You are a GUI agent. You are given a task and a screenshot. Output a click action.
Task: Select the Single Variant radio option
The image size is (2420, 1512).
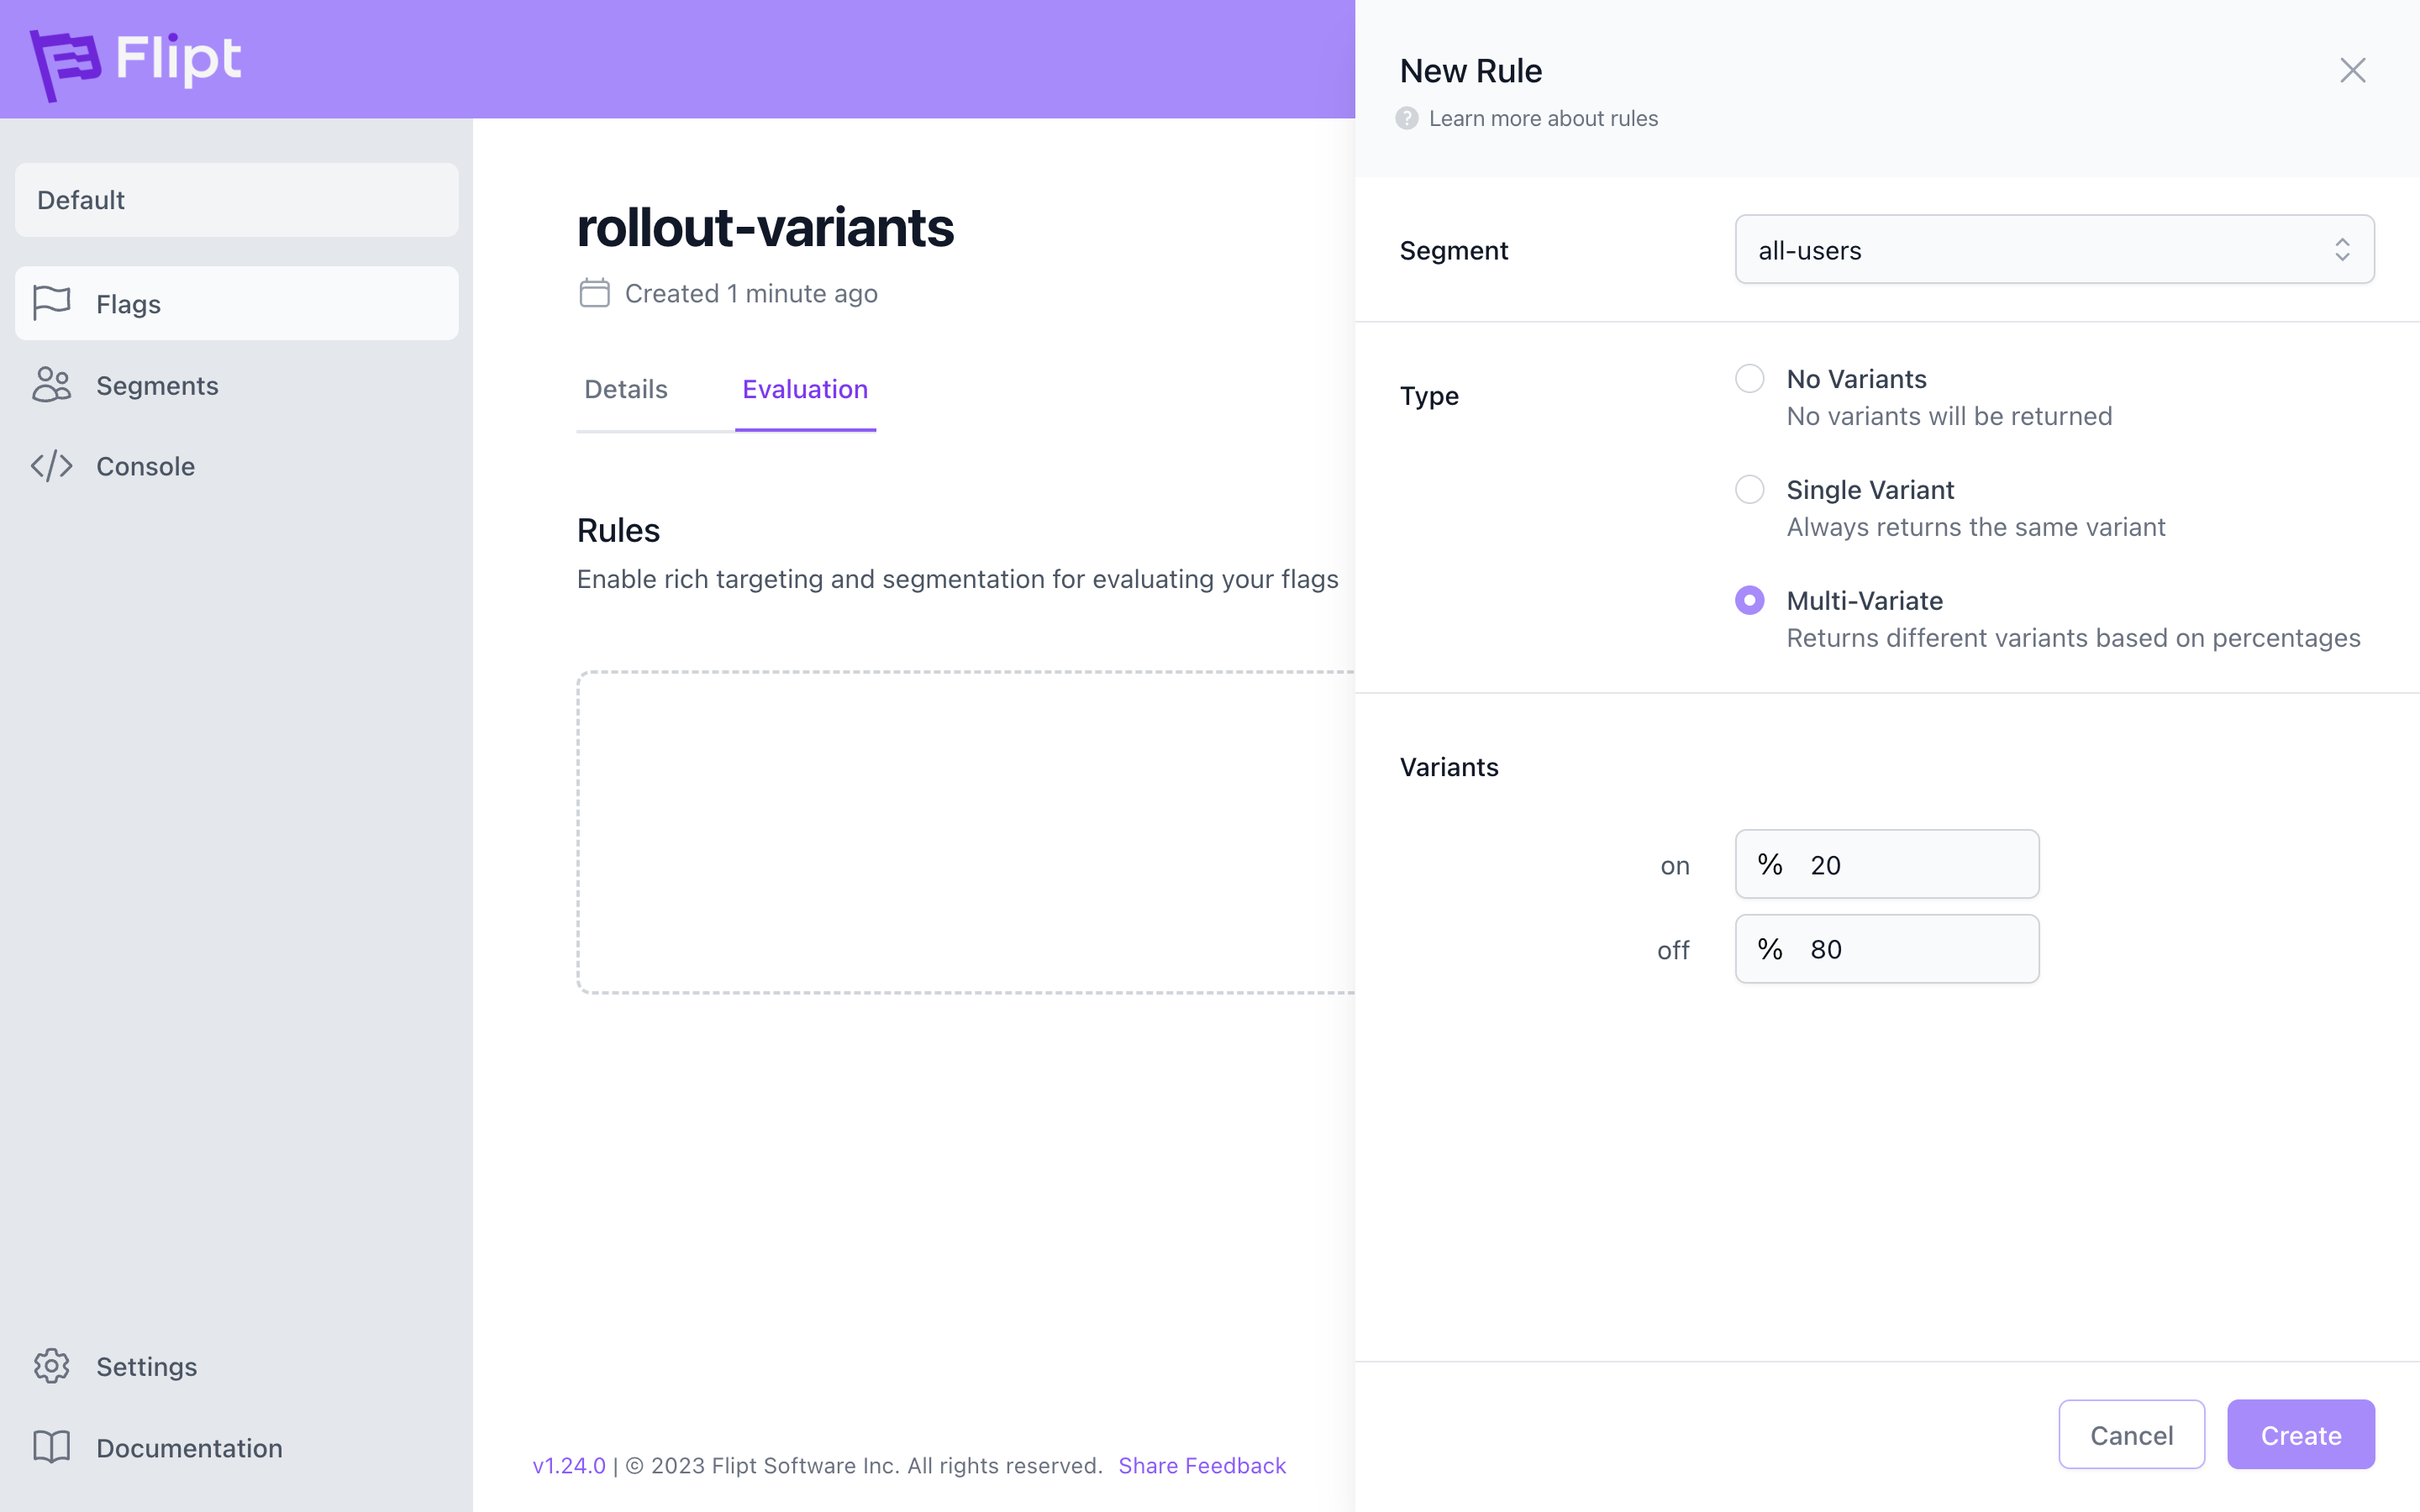click(1750, 490)
